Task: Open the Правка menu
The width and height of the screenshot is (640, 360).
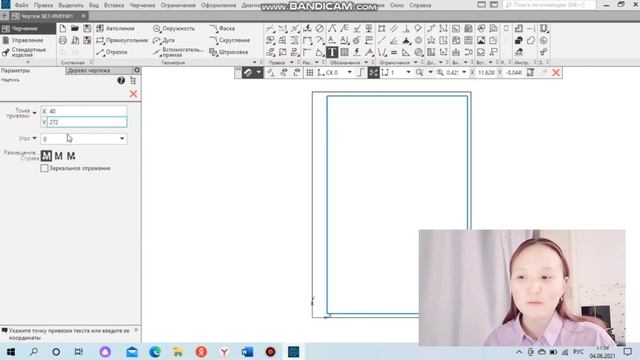Action: coord(43,5)
